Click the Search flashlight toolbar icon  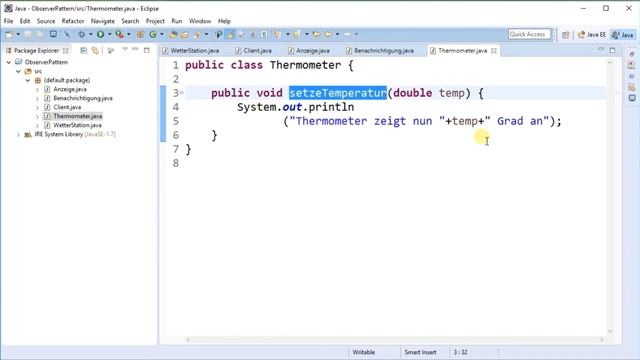[x=198, y=35]
